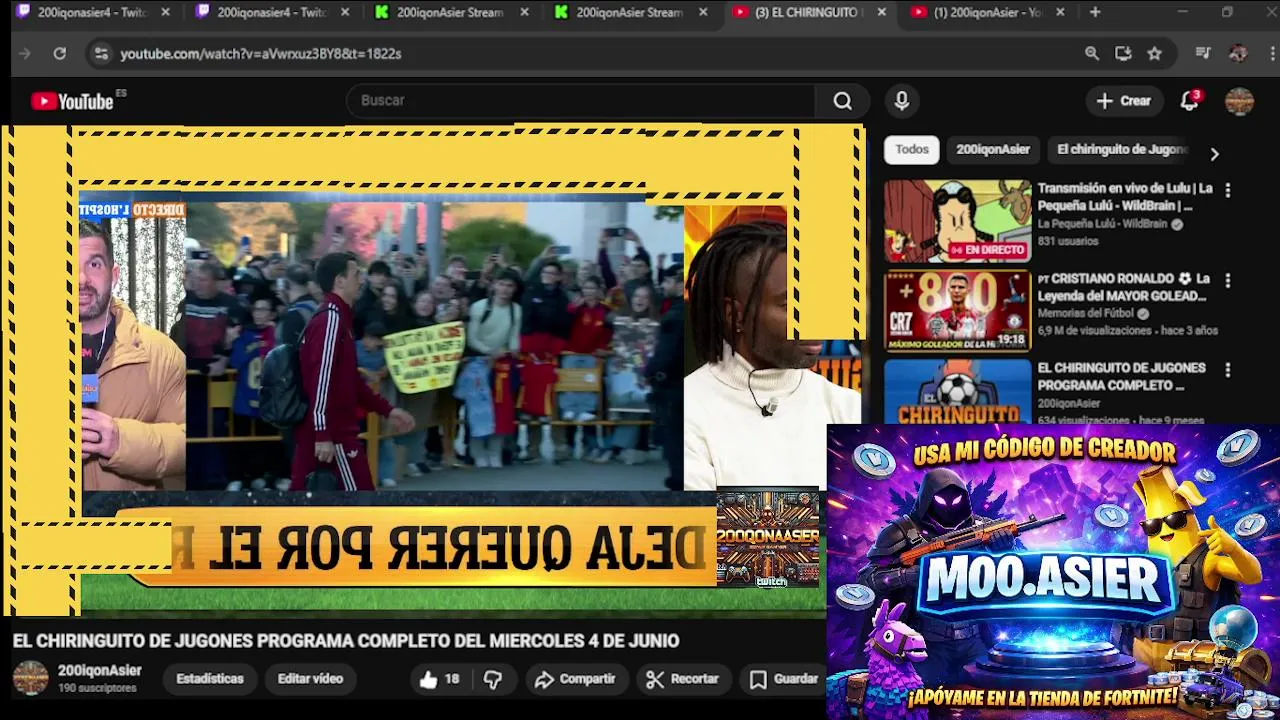The image size is (1280, 720).
Task: Select the Todos filter chip
Action: pyautogui.click(x=911, y=150)
